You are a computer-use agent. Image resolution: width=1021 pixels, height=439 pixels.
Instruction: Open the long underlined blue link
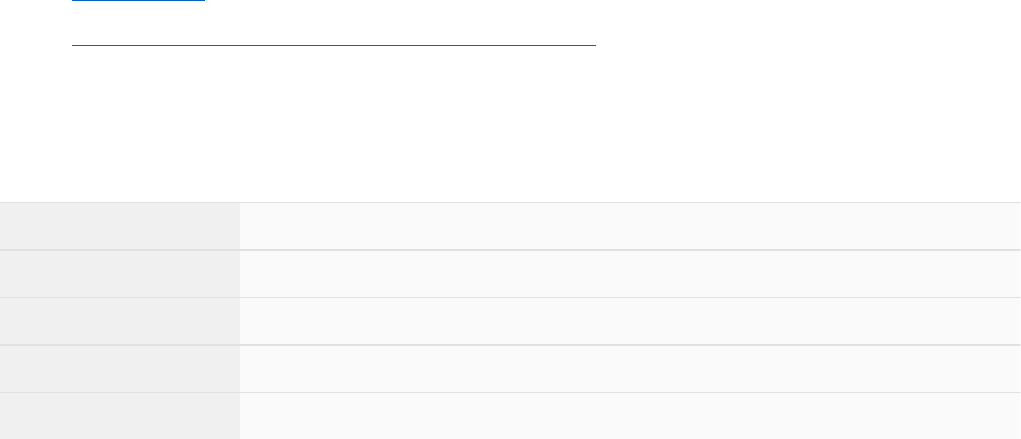tap(333, 45)
